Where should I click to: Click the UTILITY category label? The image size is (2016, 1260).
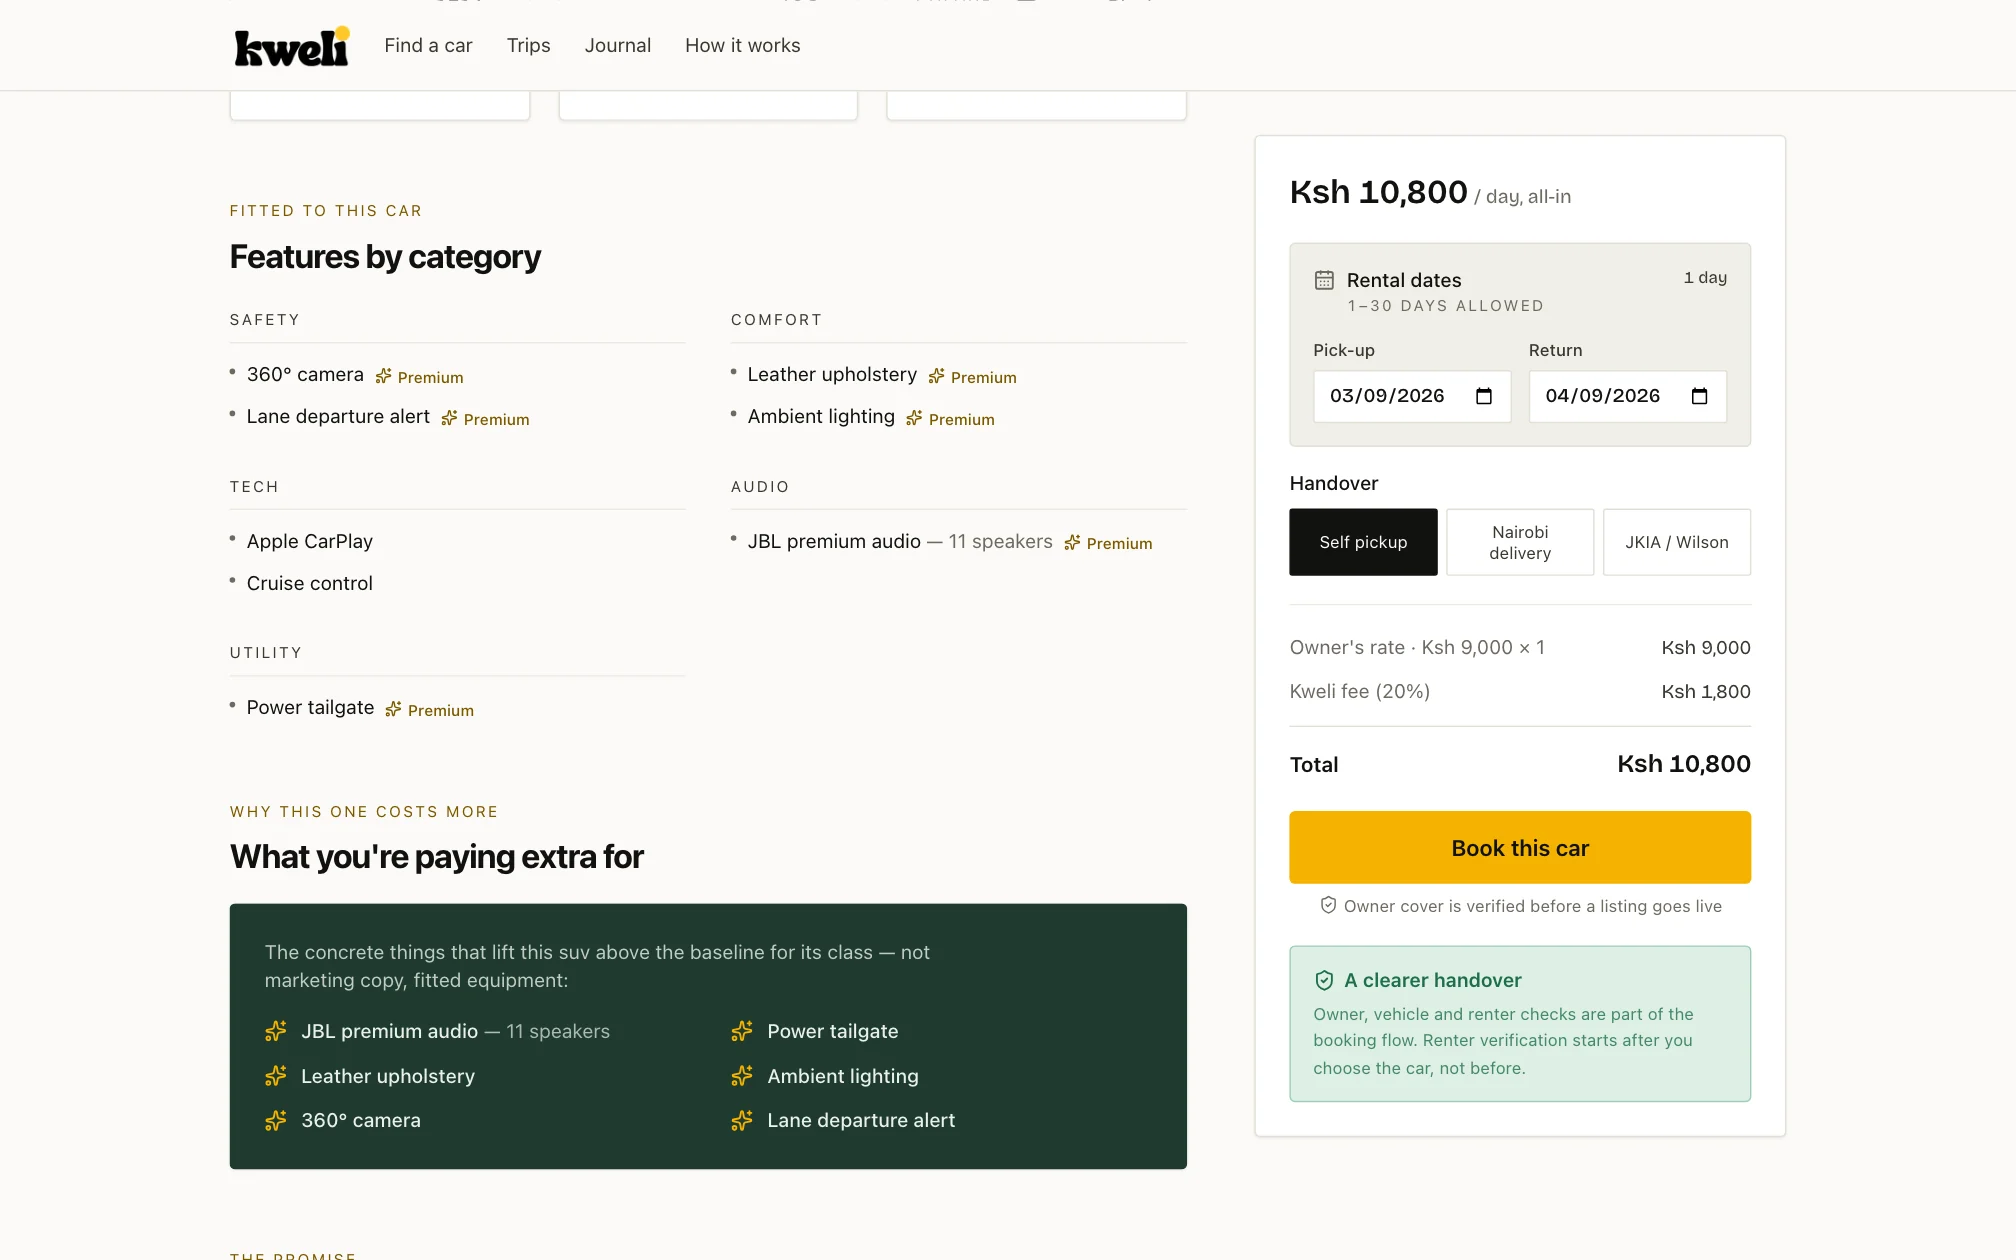pyautogui.click(x=266, y=653)
